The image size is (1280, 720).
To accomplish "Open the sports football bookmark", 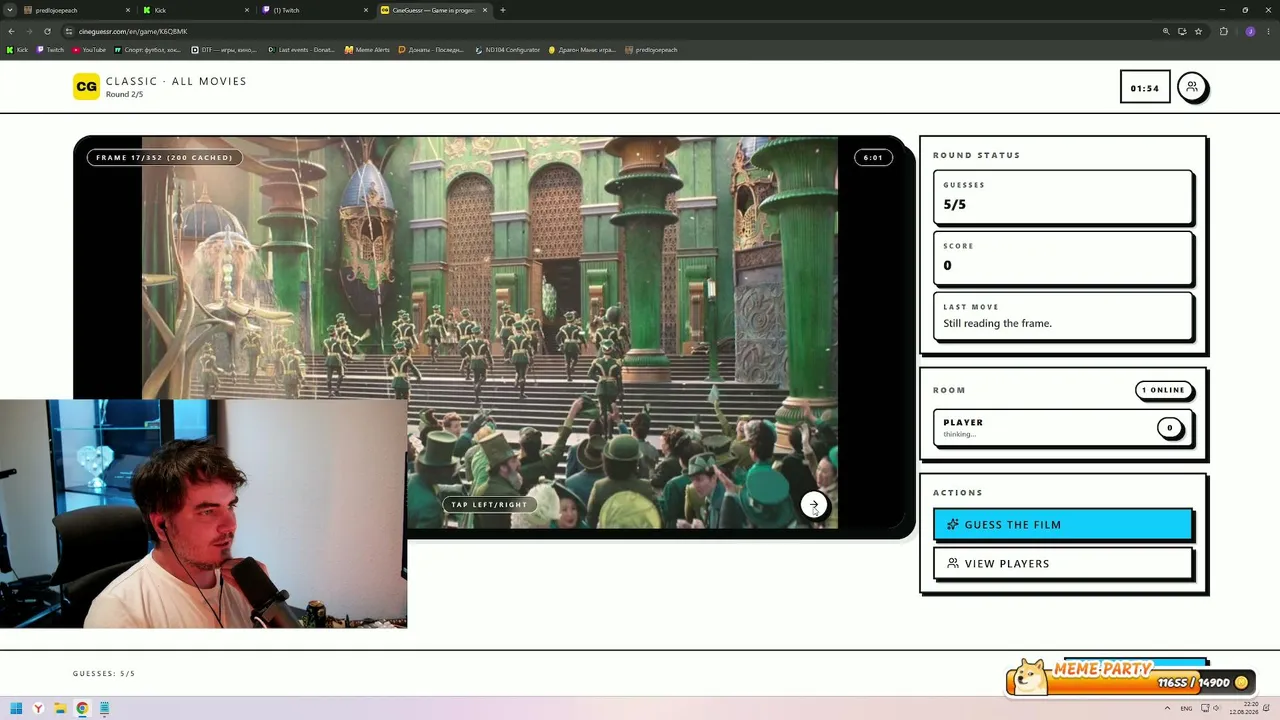I will [148, 50].
